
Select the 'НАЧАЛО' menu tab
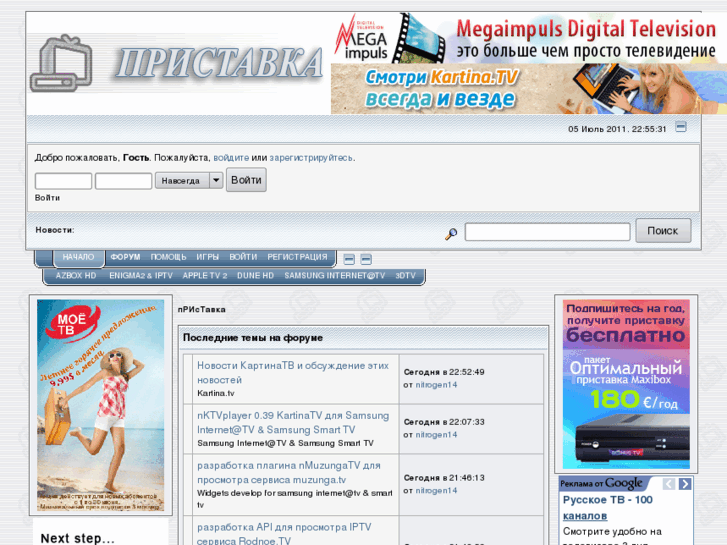pyautogui.click(x=78, y=257)
